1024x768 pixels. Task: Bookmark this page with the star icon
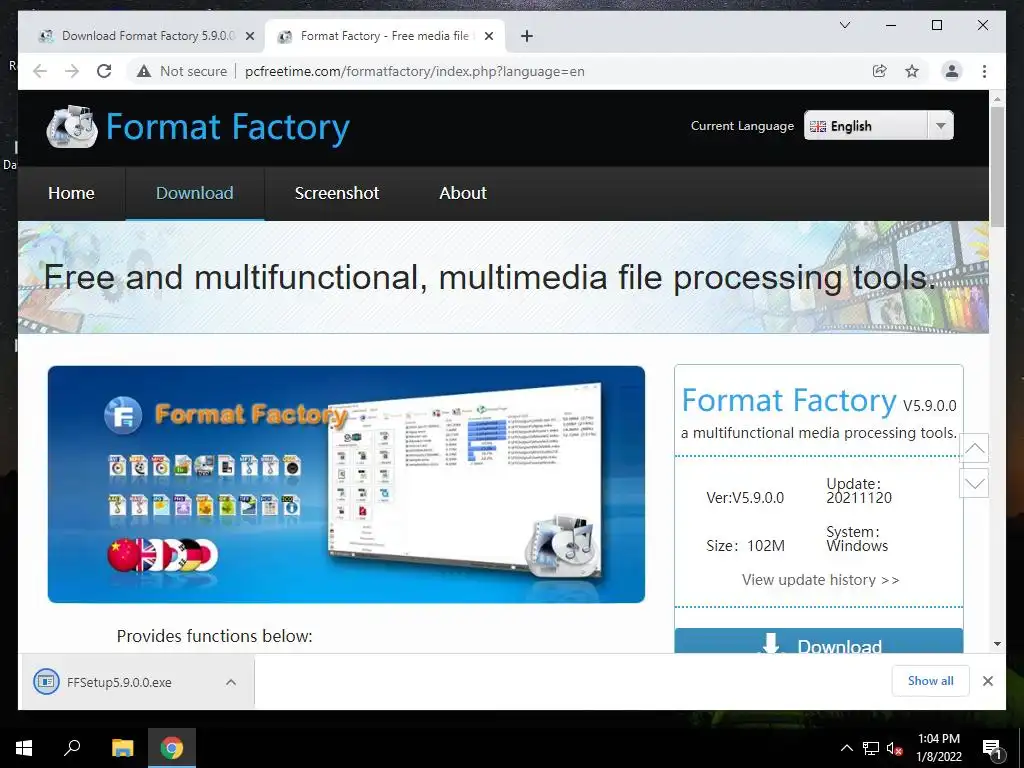point(912,71)
